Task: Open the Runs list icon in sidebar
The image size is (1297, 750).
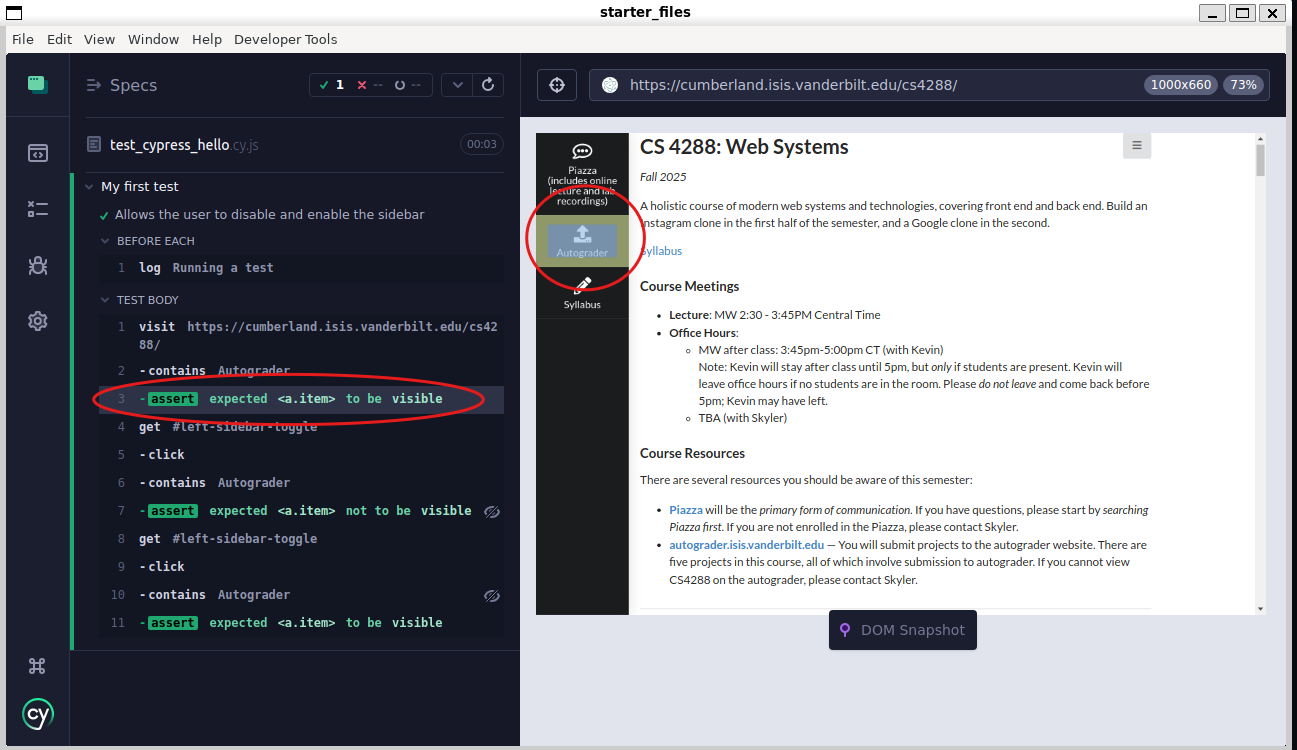Action: (37, 209)
